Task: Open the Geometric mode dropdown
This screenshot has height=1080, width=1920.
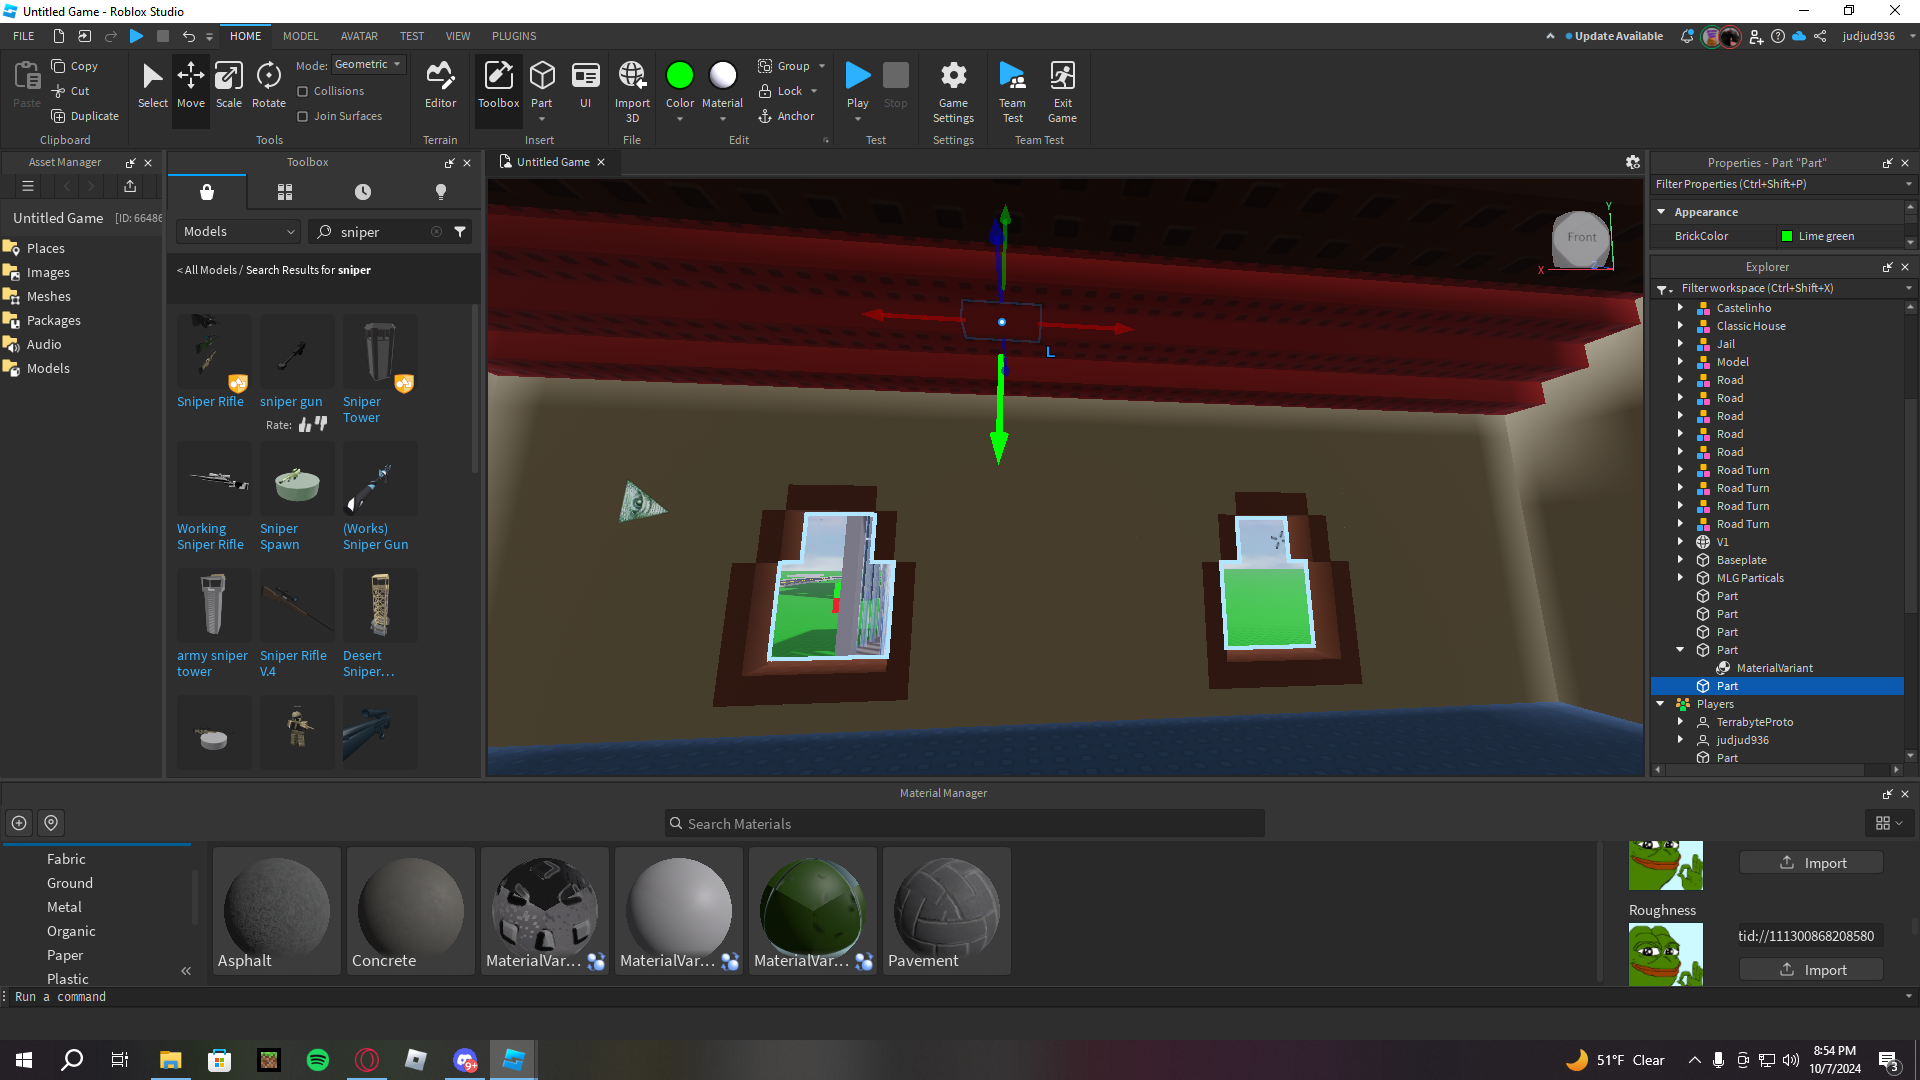Action: (368, 64)
